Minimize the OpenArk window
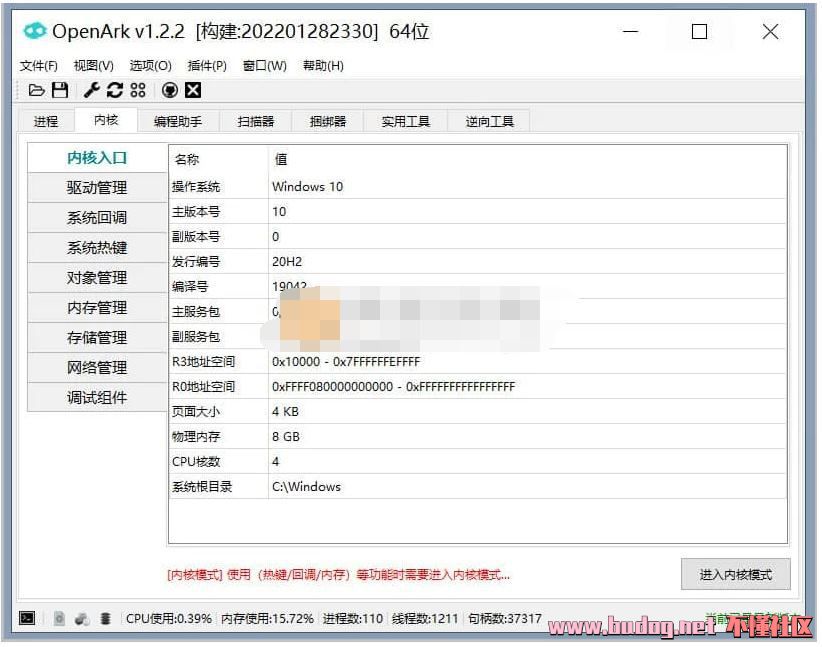This screenshot has width=822, height=647. pyautogui.click(x=630, y=31)
